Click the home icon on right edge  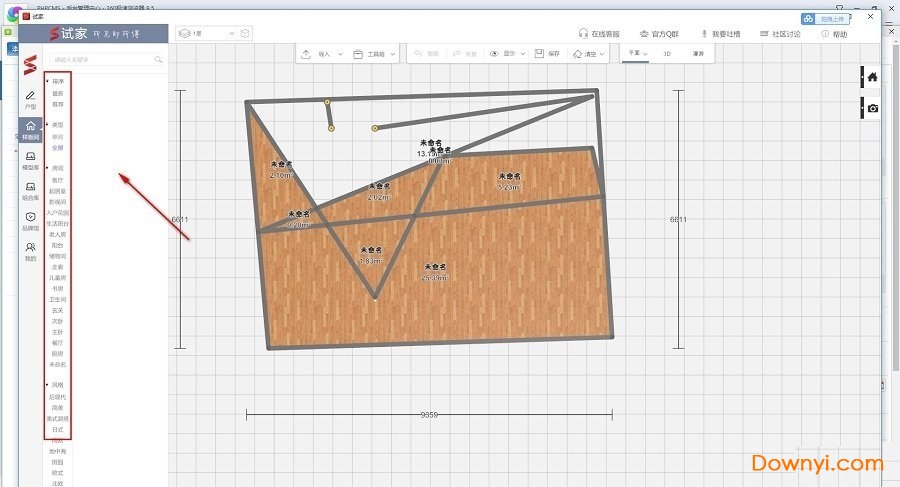872,76
